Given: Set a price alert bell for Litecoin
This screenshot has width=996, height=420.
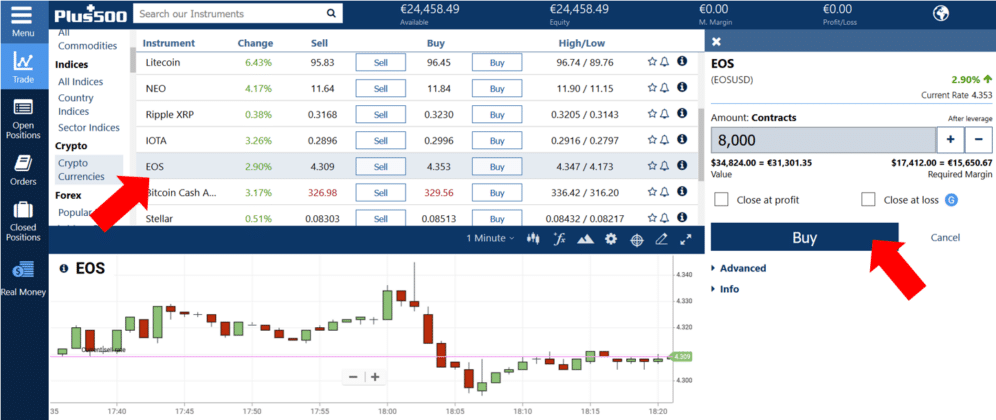Looking at the screenshot, I should pyautogui.click(x=665, y=62).
